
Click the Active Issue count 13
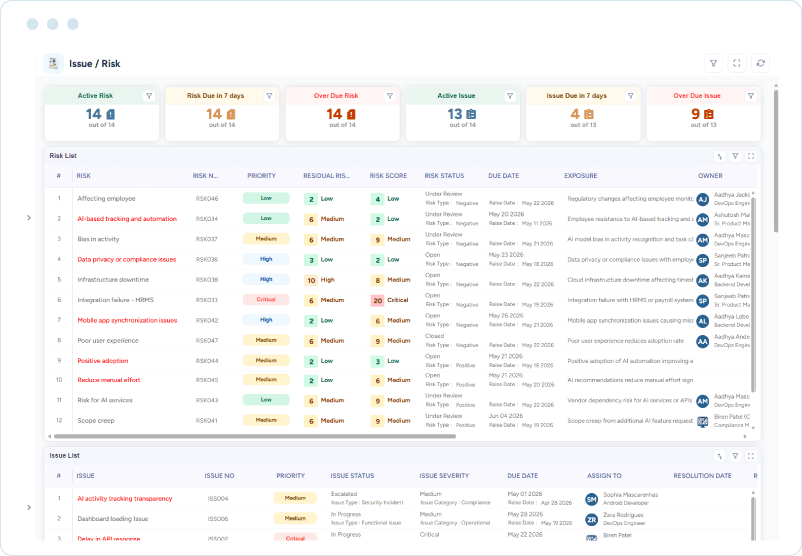click(x=455, y=114)
